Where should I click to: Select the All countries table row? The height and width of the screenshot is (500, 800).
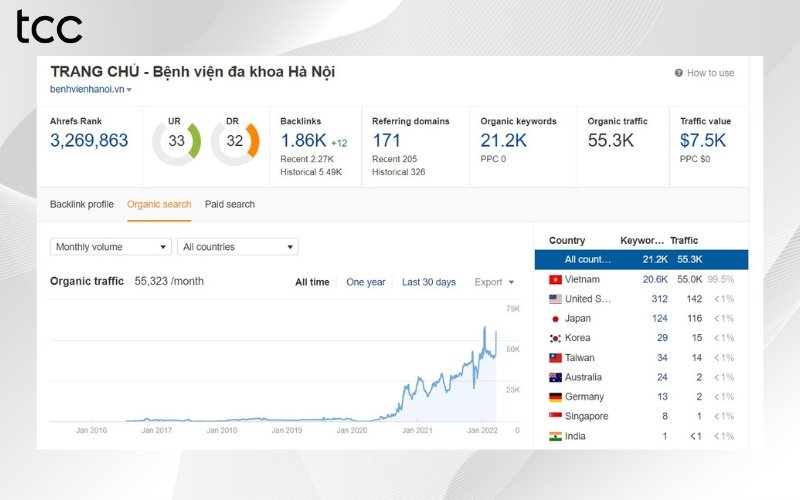641,260
